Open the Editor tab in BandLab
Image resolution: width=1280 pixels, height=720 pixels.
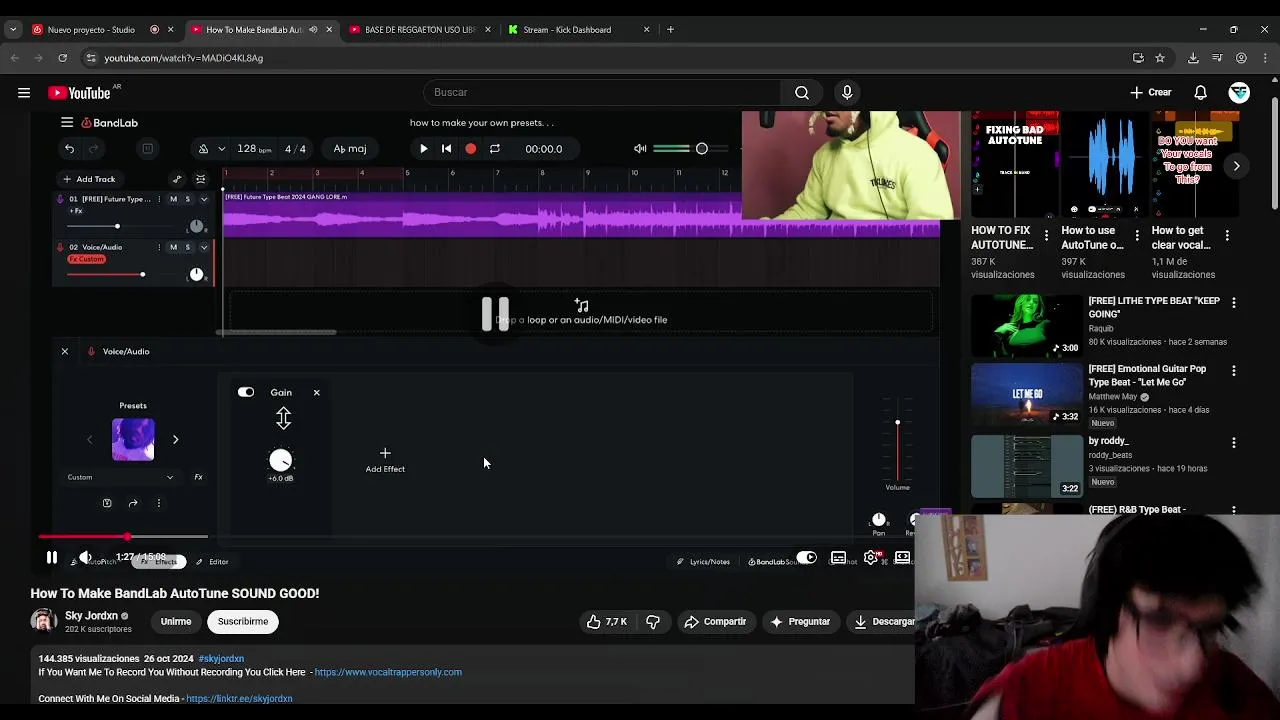213,562
